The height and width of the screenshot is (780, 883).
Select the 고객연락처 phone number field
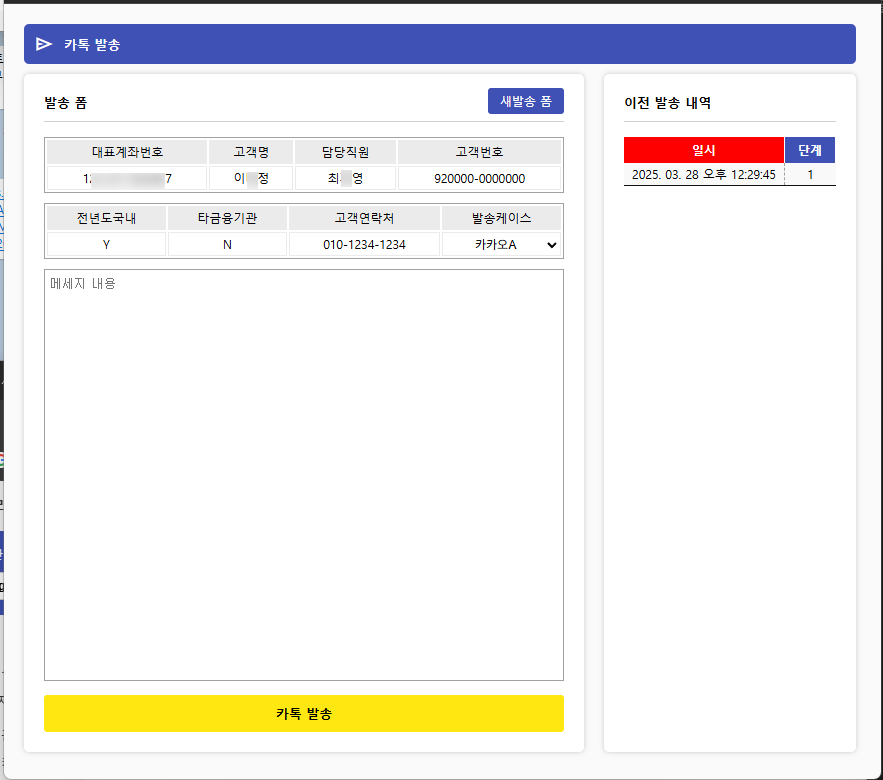pyautogui.click(x=363, y=244)
